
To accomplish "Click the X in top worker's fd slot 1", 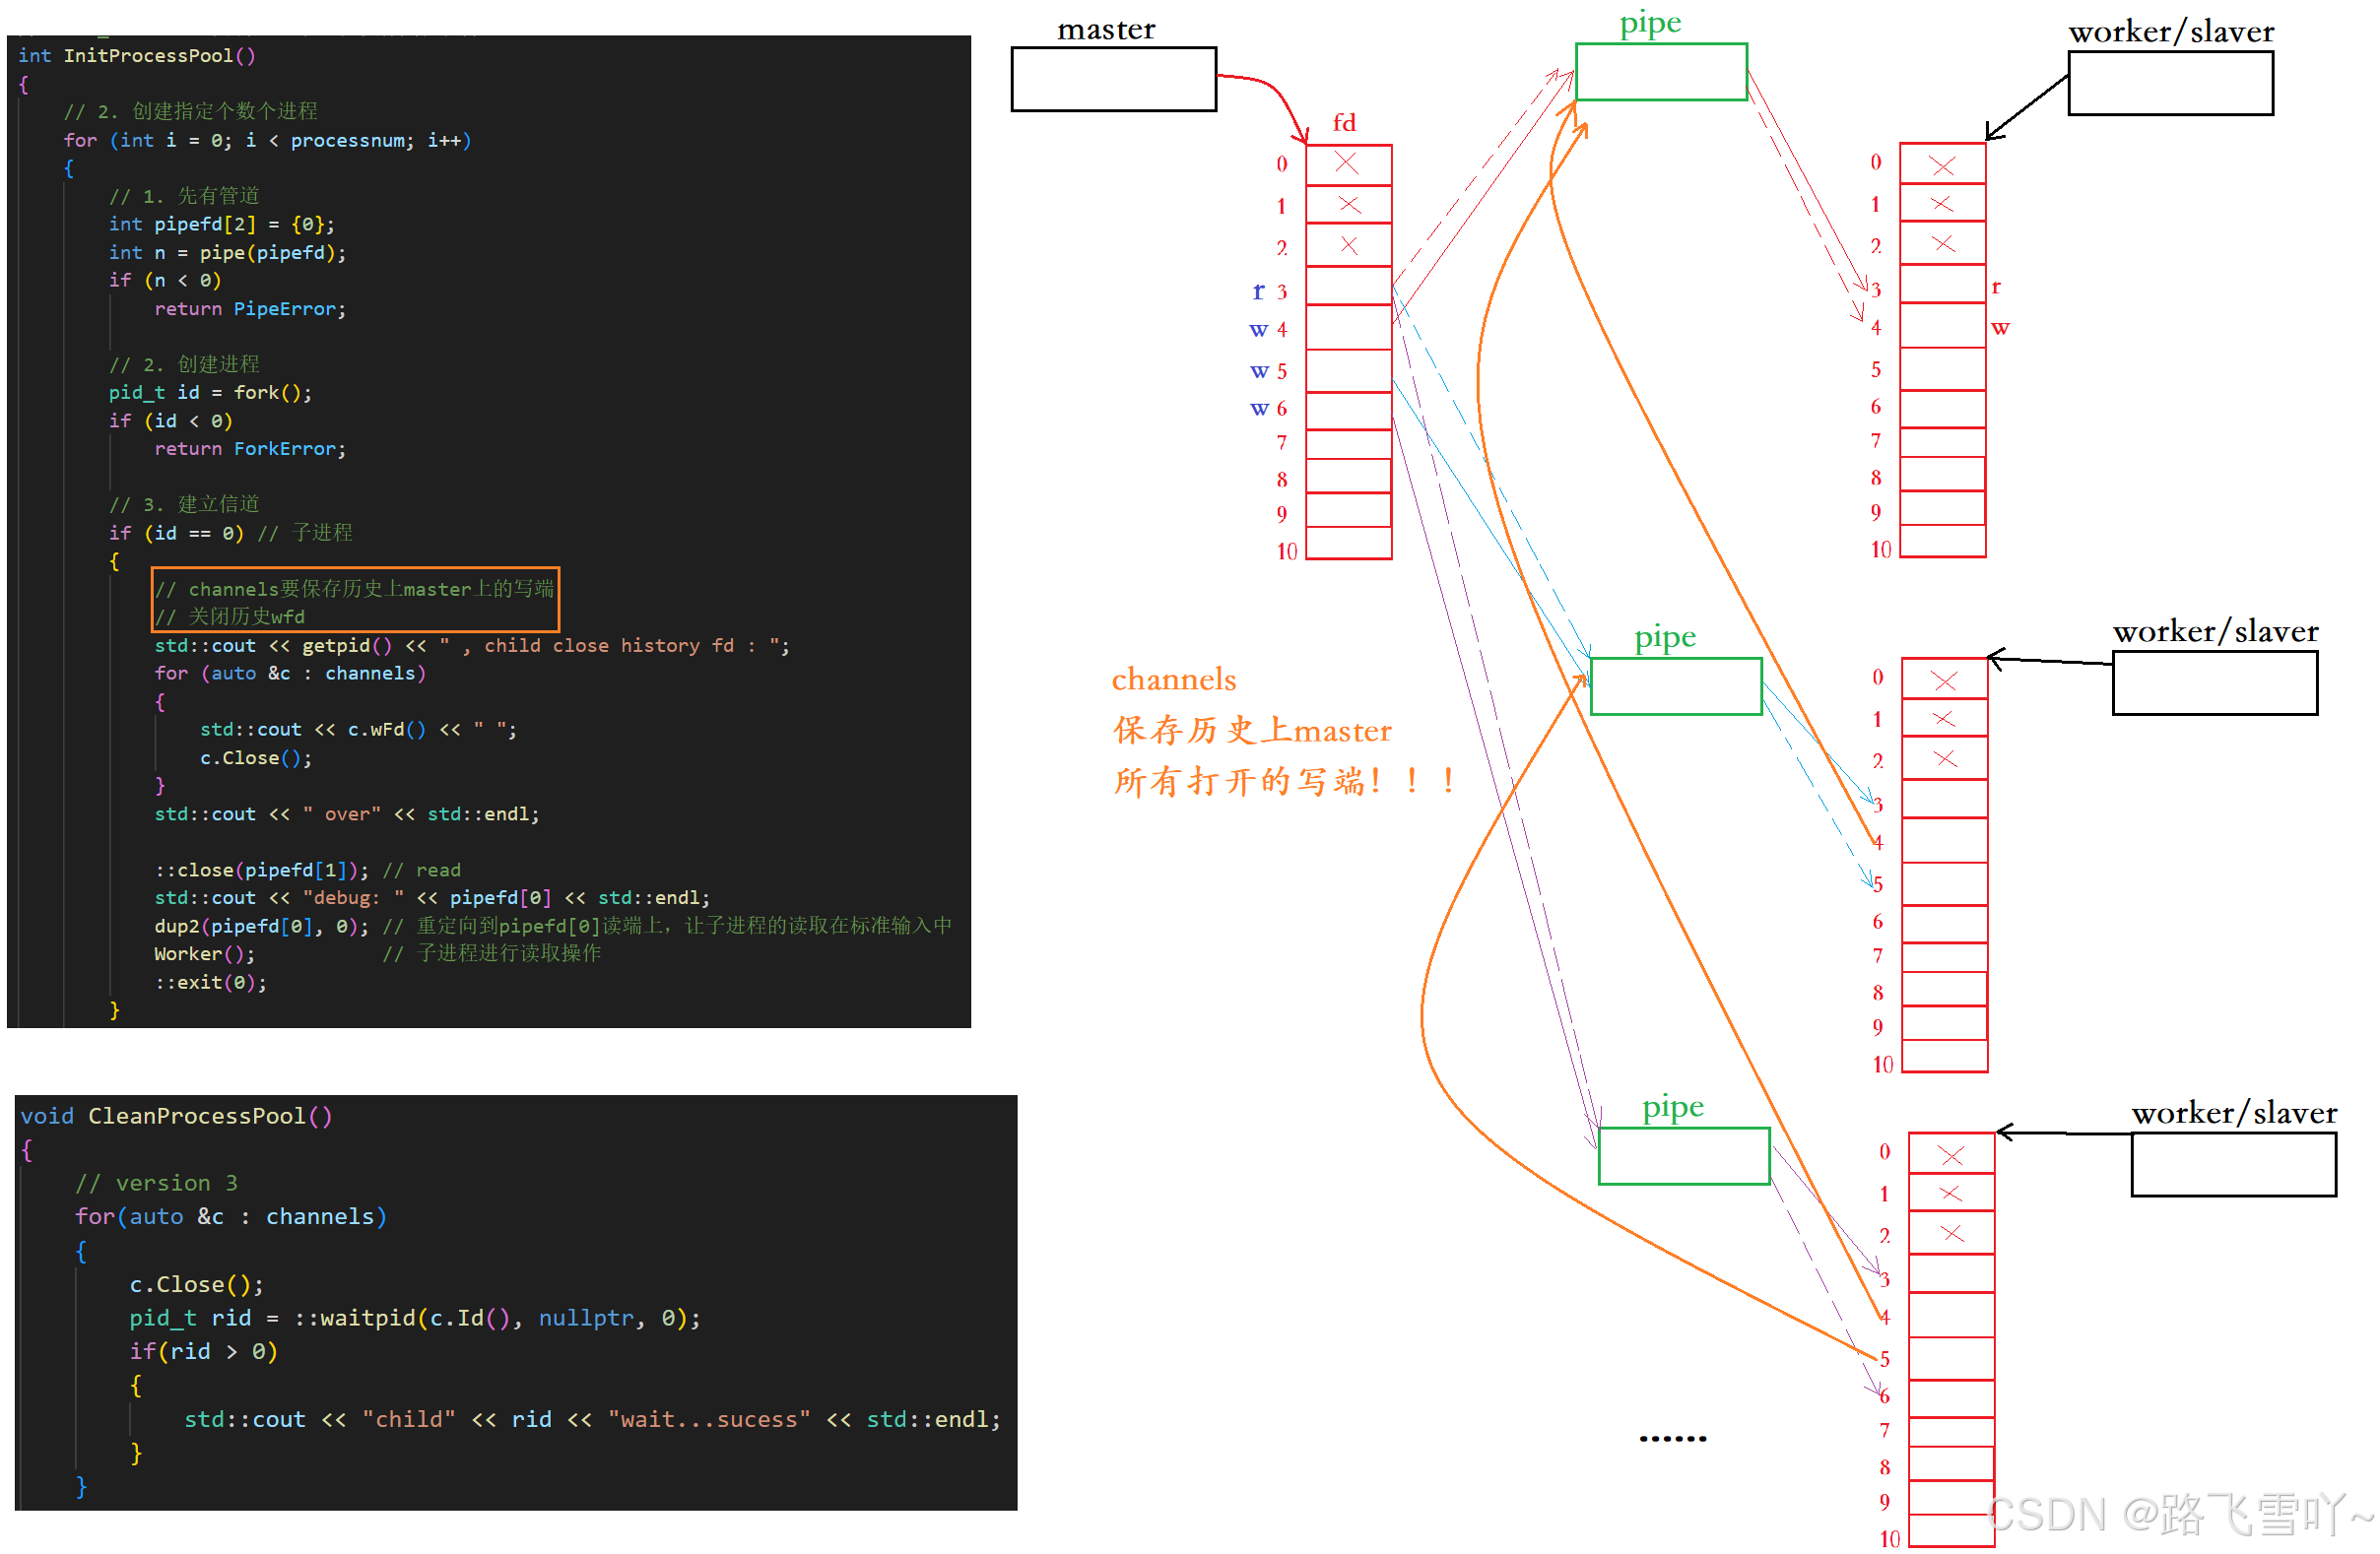I will pyautogui.click(x=1941, y=204).
